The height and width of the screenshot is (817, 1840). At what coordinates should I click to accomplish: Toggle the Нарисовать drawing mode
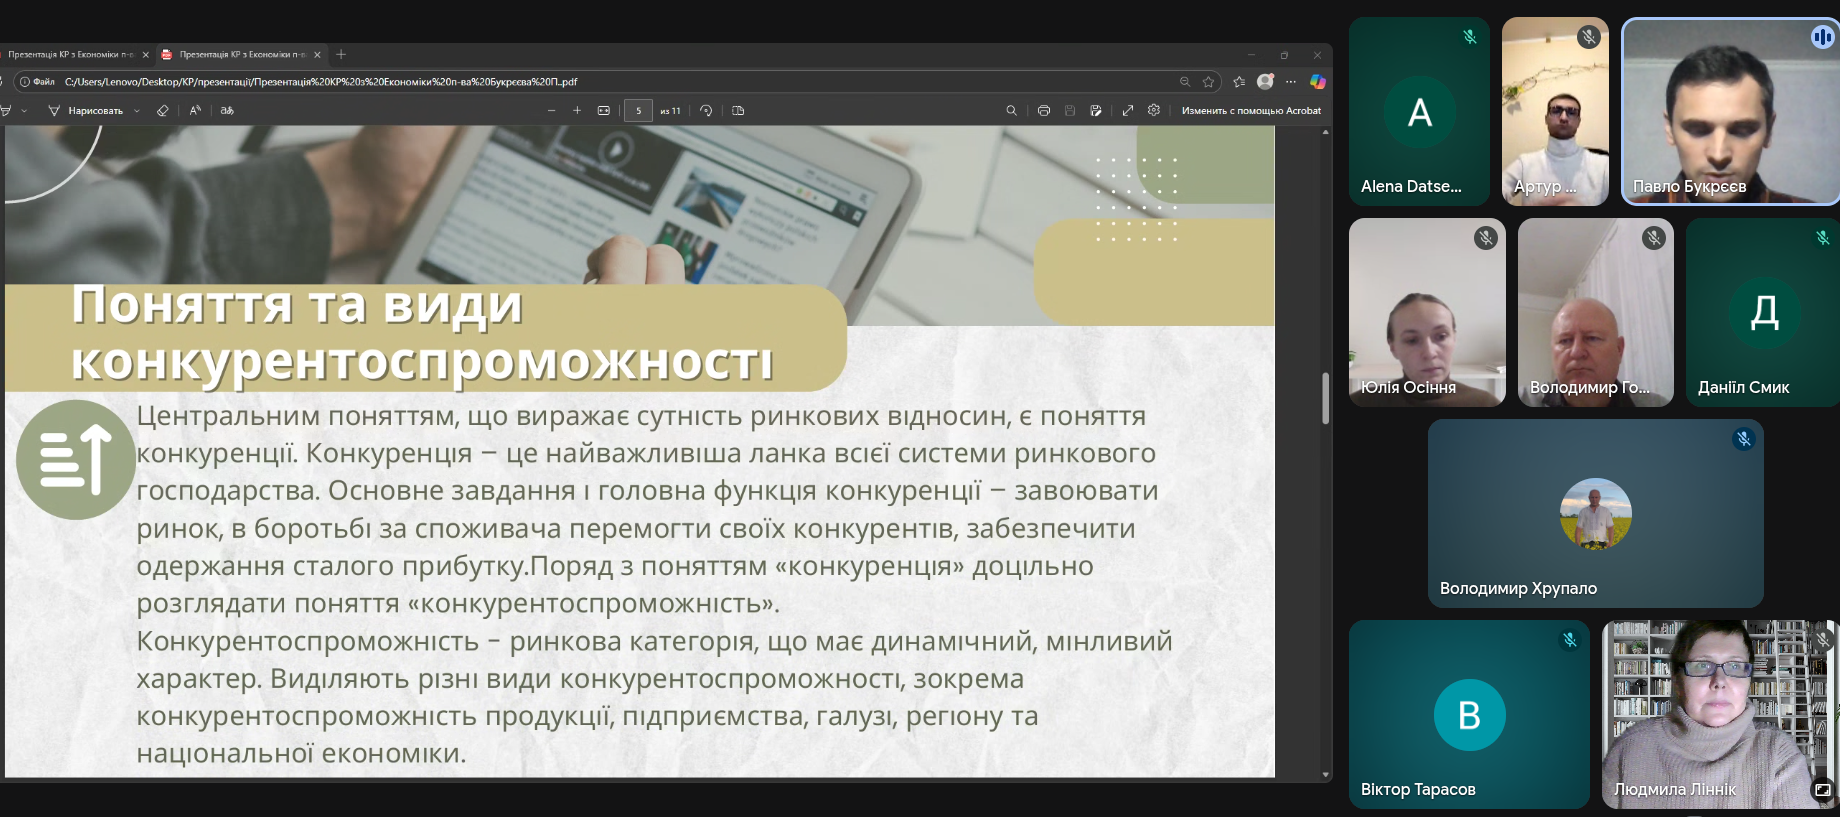click(x=86, y=111)
